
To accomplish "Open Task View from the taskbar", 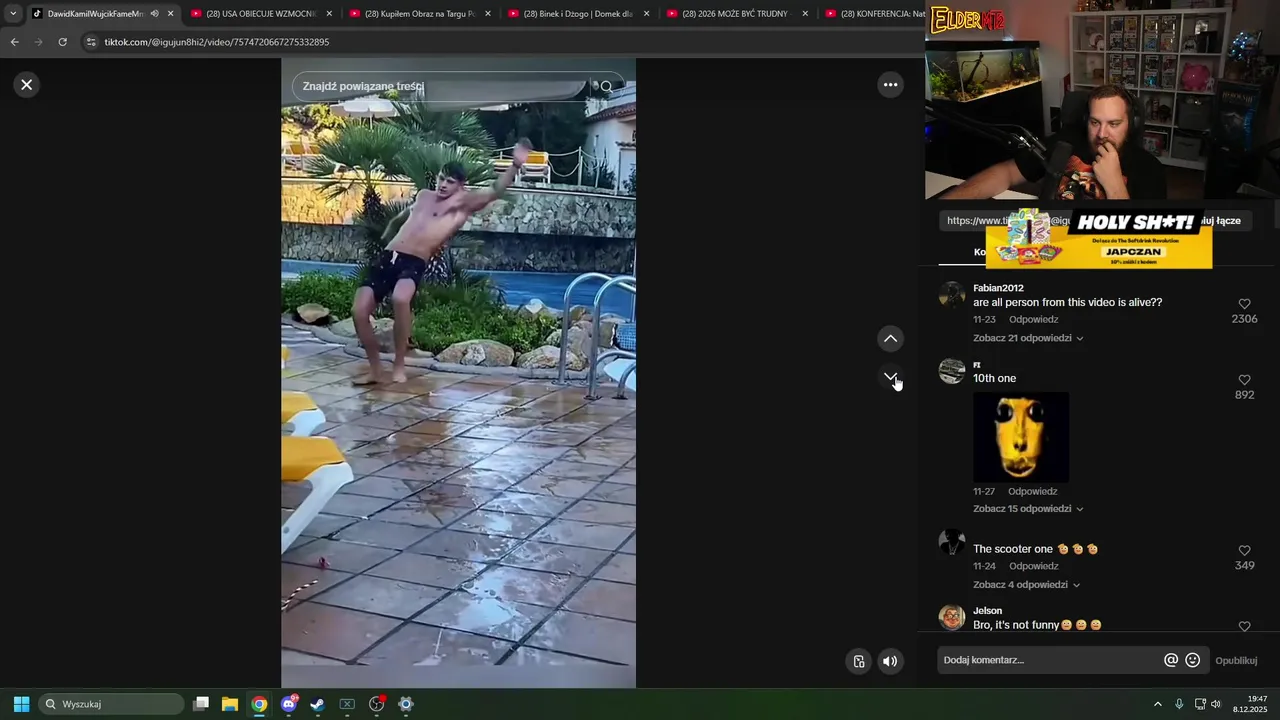I will tap(201, 704).
